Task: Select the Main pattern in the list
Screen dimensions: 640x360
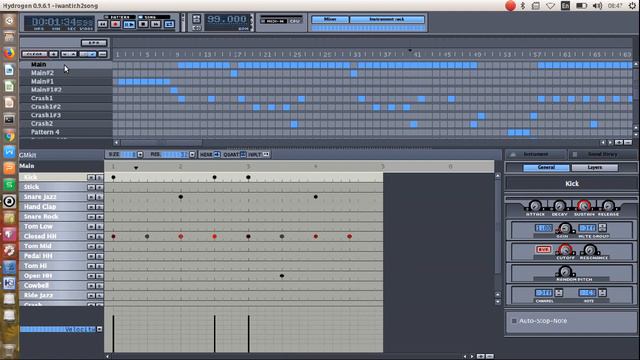Action: coord(66,64)
